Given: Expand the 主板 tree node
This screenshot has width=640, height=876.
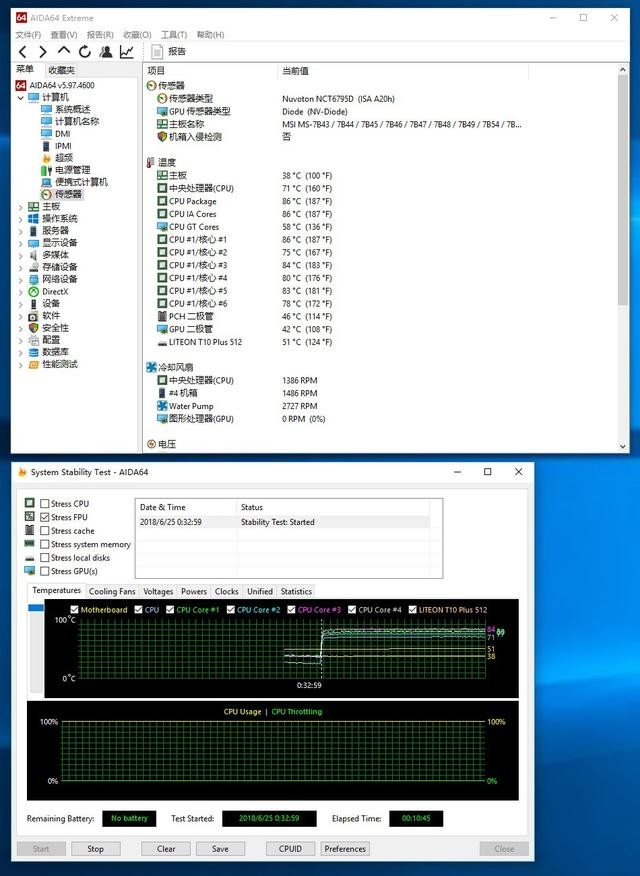Looking at the screenshot, I should [21, 207].
